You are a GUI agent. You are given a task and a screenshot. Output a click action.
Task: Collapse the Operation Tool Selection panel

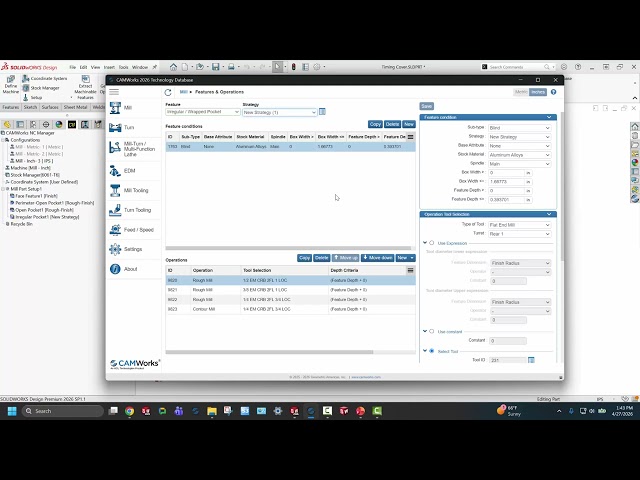(x=549, y=214)
